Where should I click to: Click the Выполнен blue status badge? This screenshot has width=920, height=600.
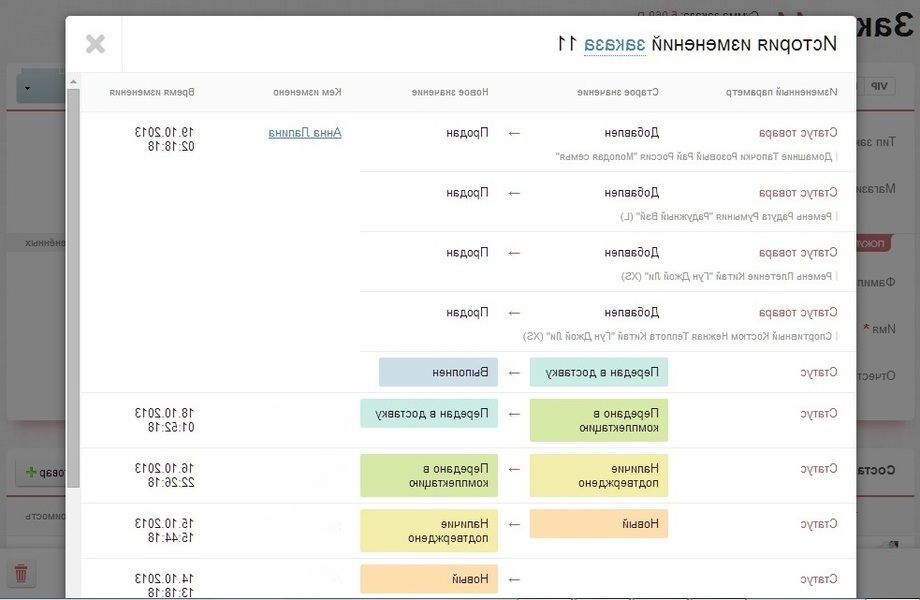click(x=438, y=373)
